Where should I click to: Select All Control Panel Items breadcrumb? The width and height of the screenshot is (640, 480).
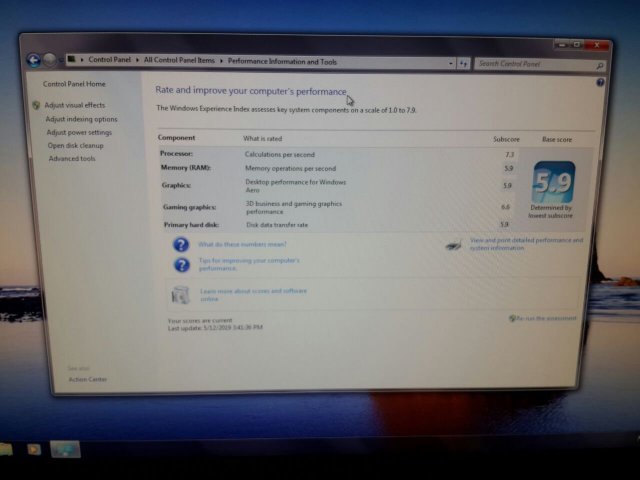tap(179, 60)
